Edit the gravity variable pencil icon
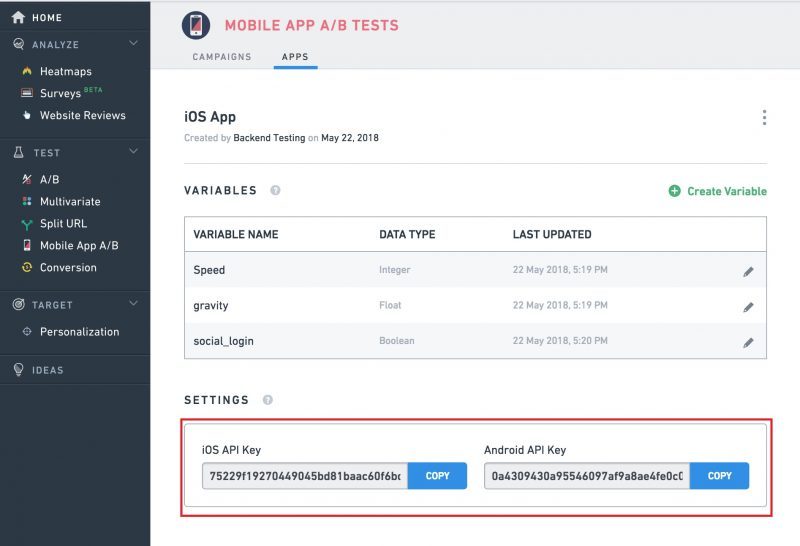The width and height of the screenshot is (800, 546). [x=748, y=307]
